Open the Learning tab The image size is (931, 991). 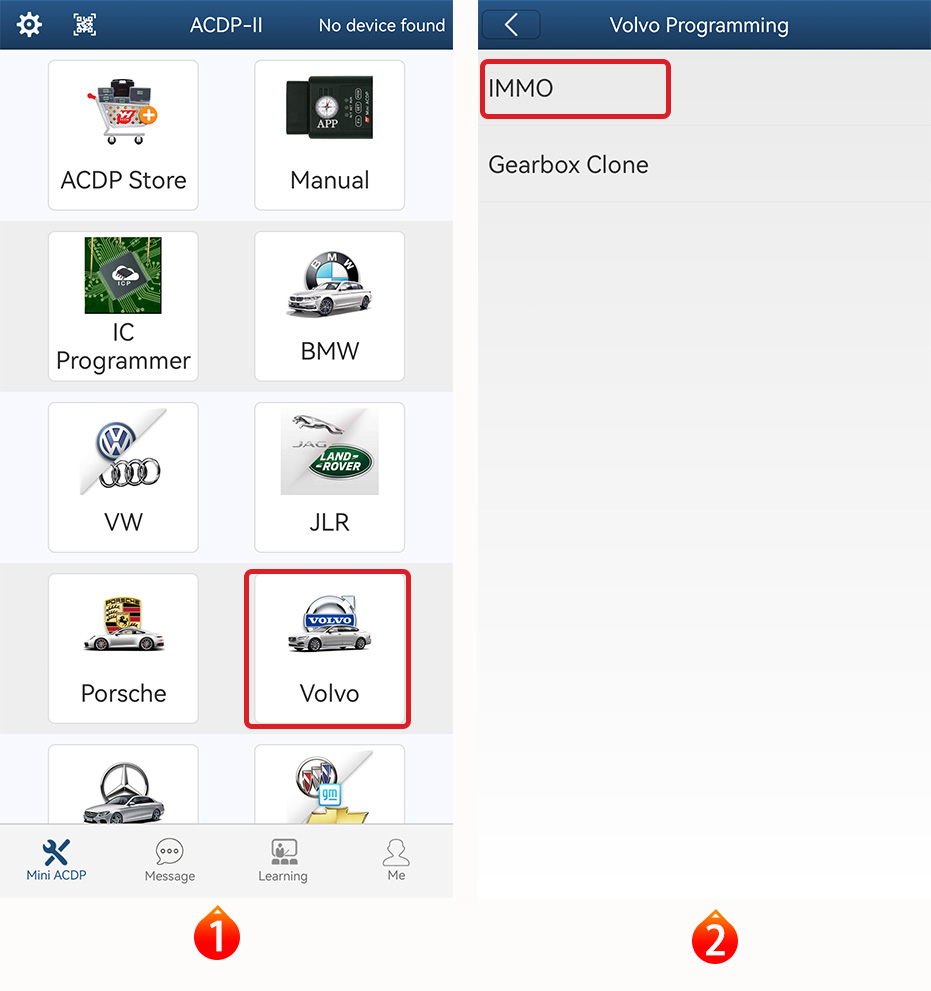(x=283, y=860)
